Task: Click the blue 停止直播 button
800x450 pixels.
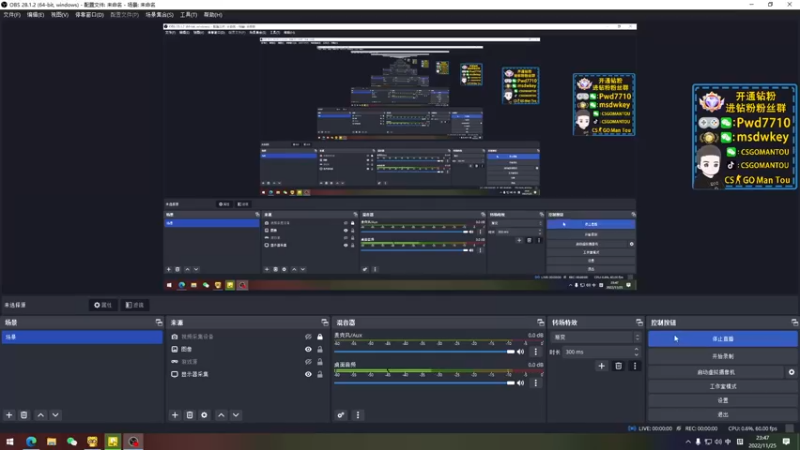Action: 722,339
